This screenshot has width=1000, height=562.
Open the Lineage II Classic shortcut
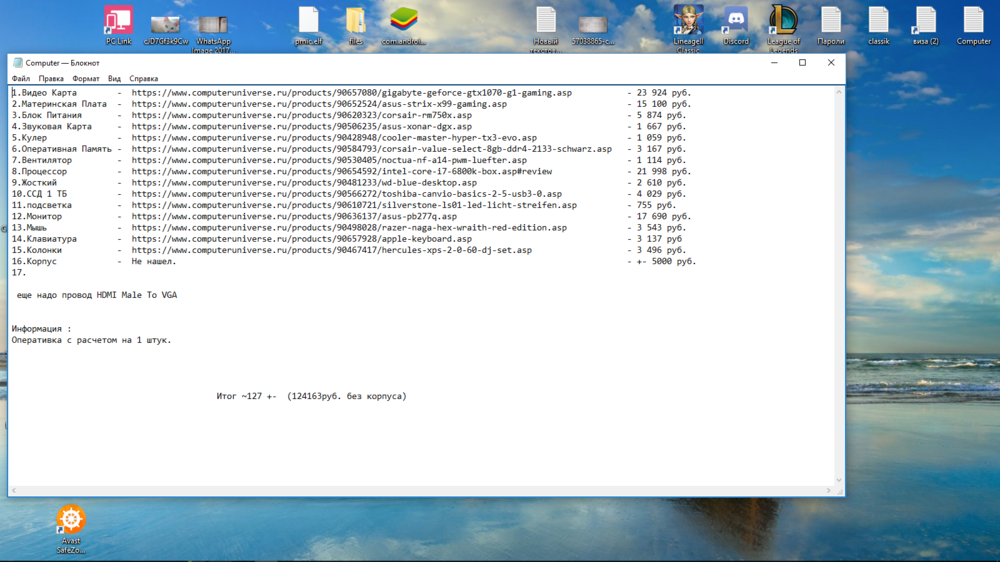pos(688,23)
